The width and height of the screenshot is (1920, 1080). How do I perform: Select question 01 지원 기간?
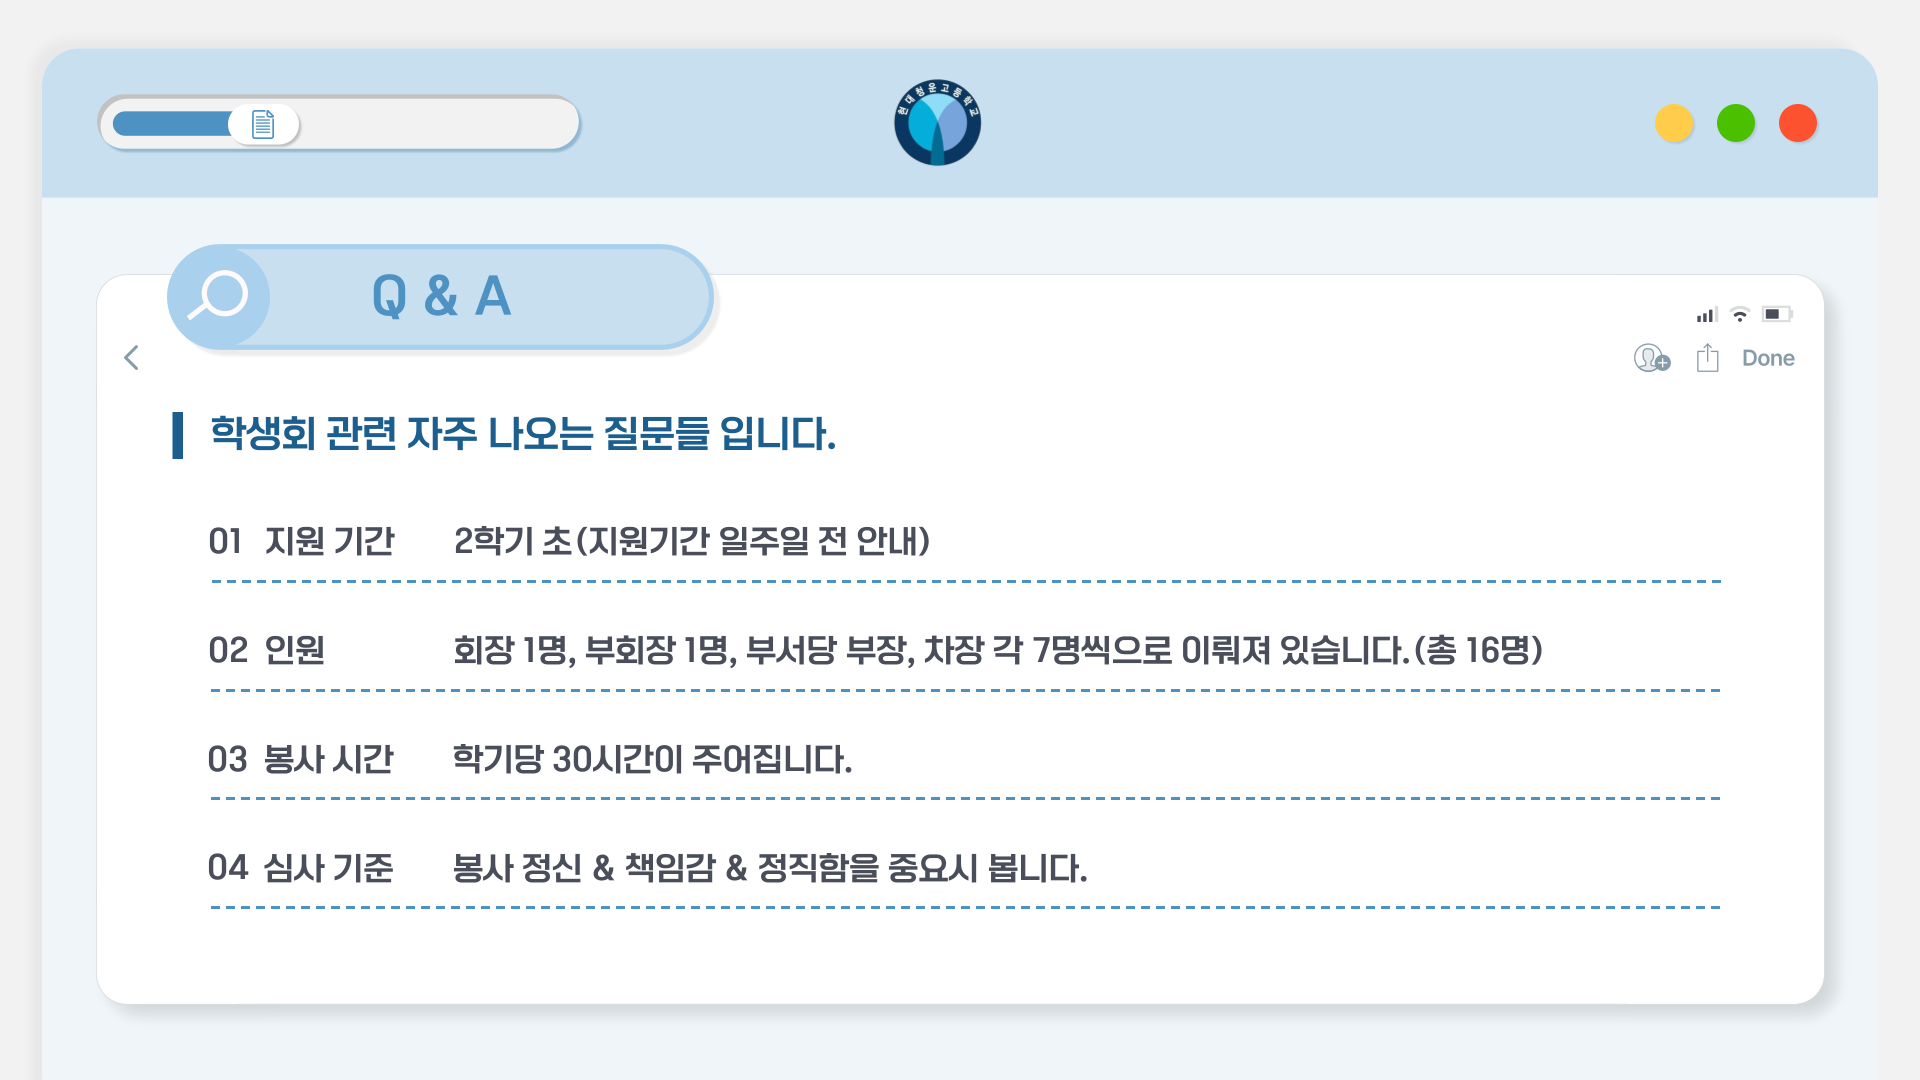pyautogui.click(x=301, y=541)
